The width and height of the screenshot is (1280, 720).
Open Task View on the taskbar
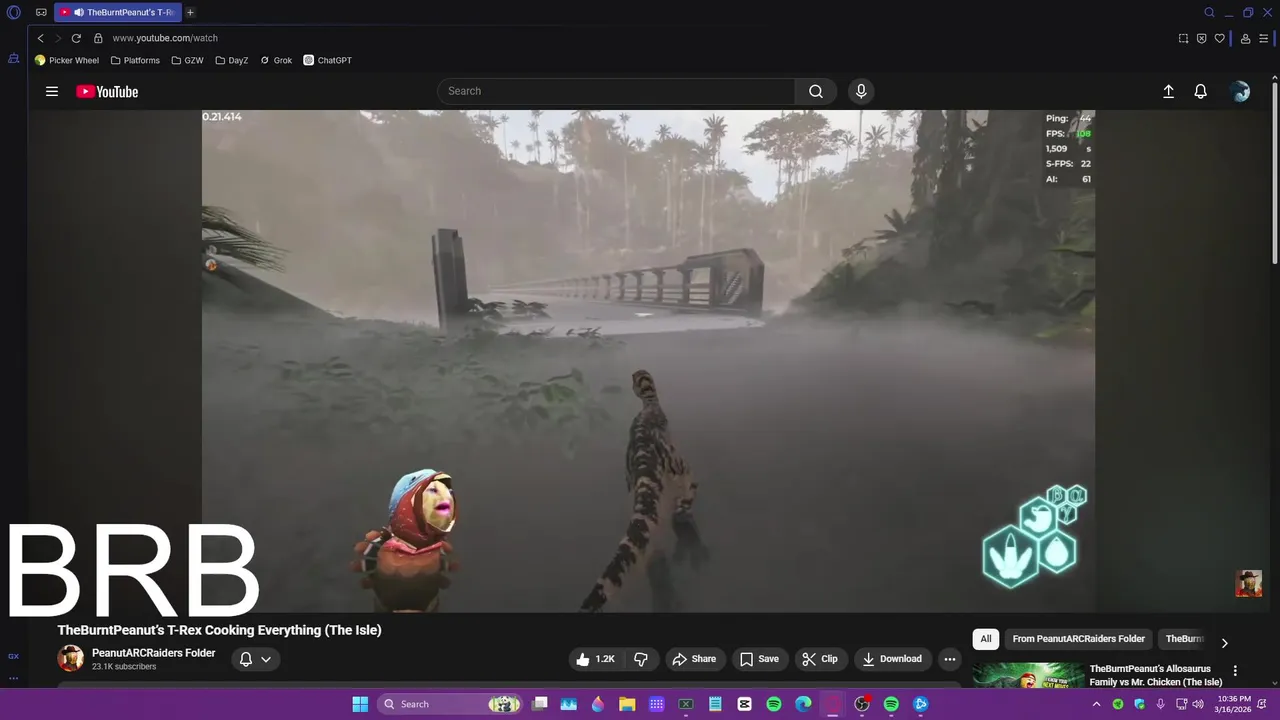(540, 704)
